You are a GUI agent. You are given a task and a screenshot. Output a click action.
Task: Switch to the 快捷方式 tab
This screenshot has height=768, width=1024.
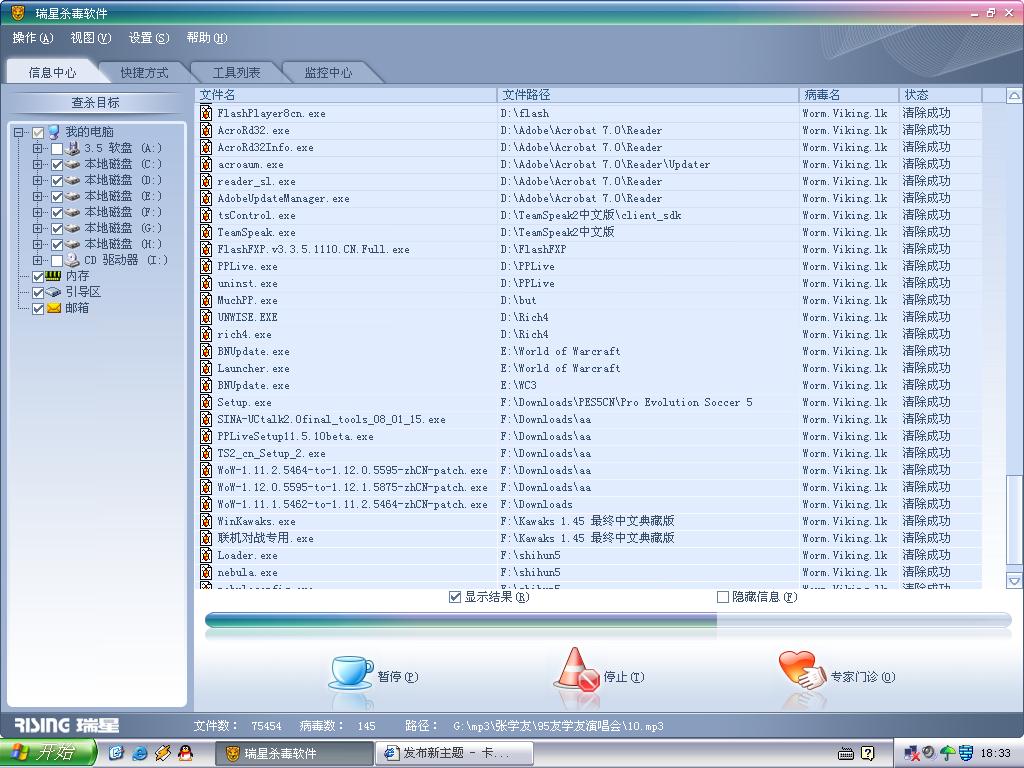point(144,72)
